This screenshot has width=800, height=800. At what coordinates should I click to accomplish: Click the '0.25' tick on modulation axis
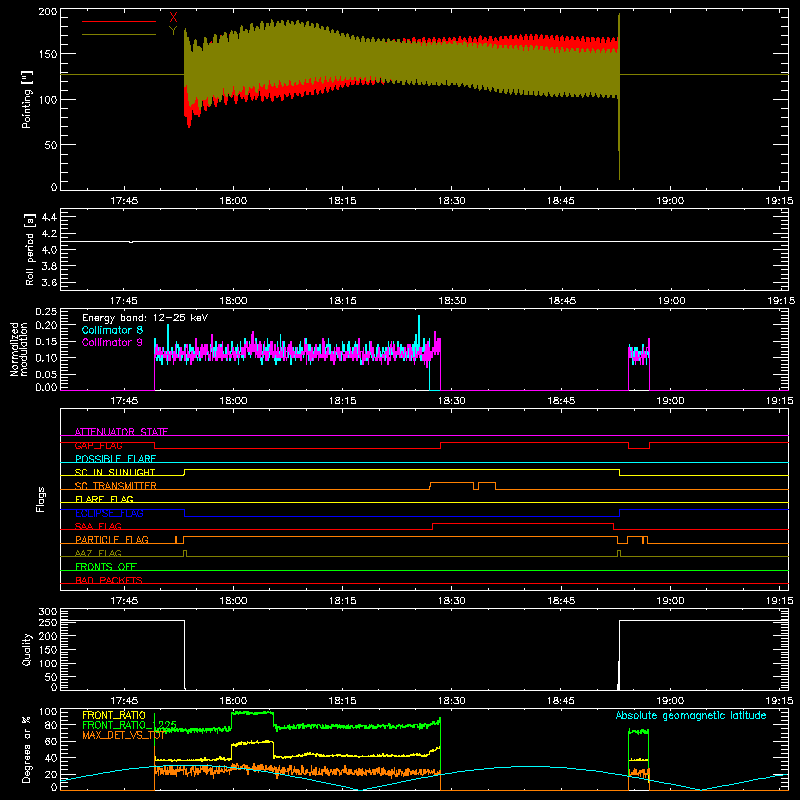click(46, 312)
